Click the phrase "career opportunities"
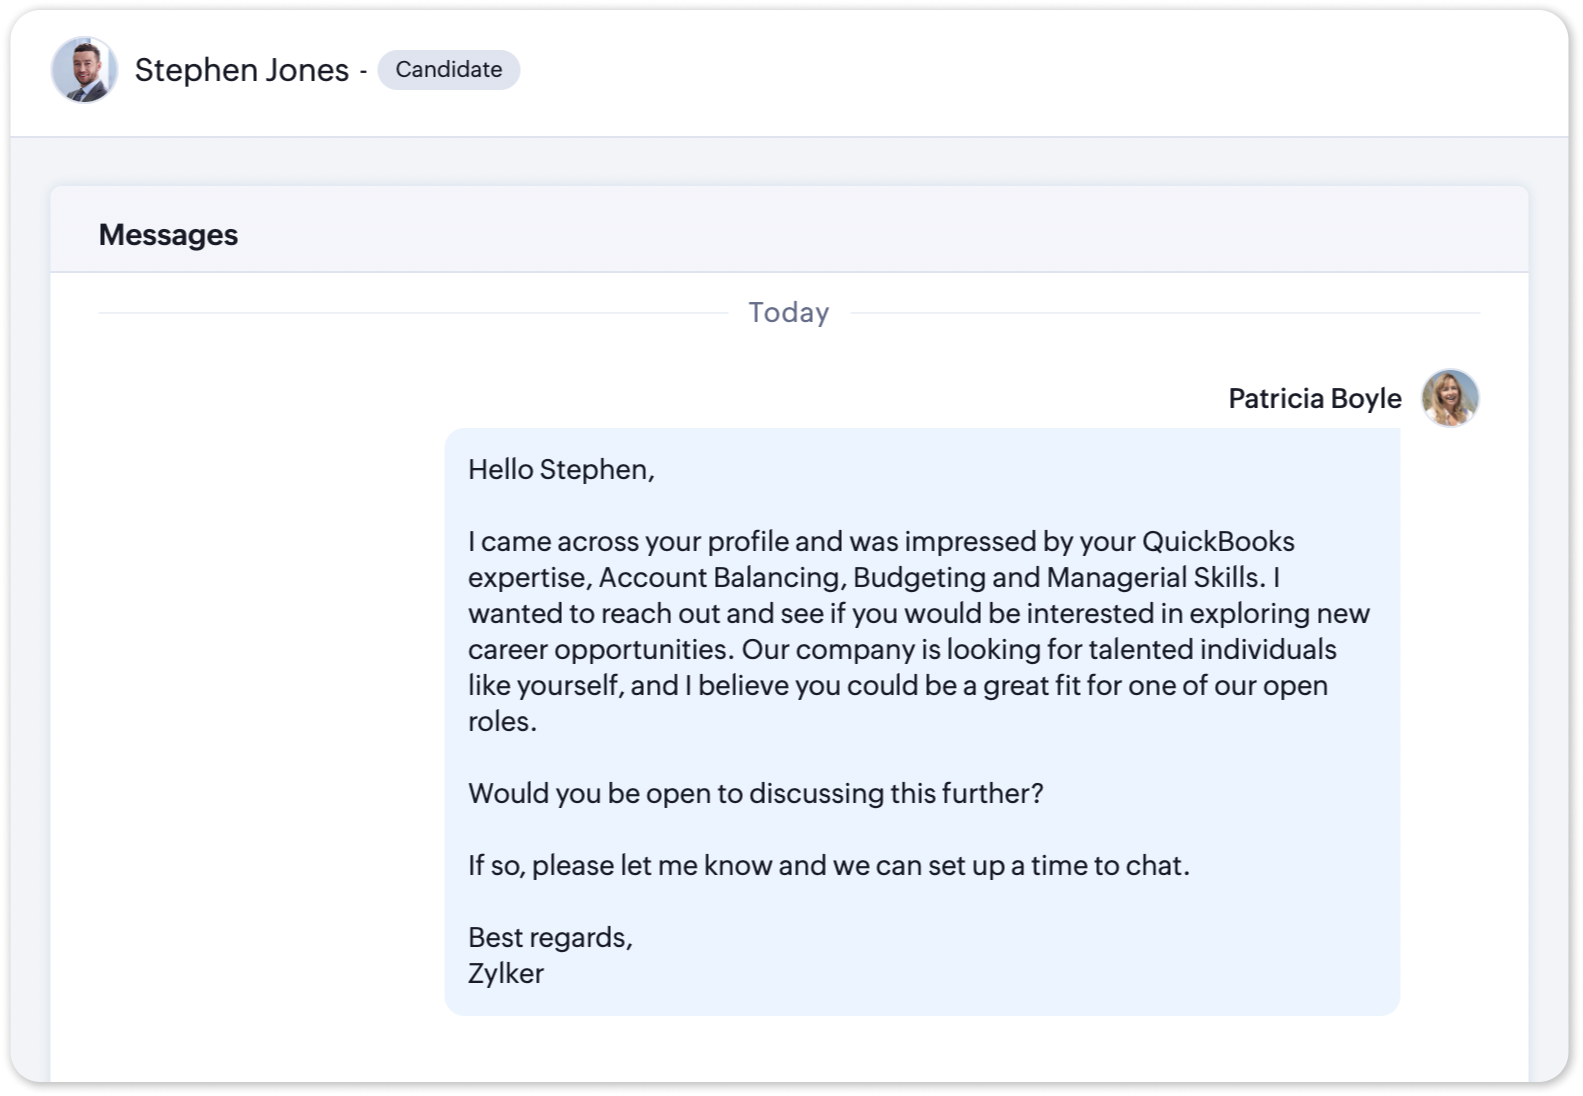This screenshot has height=1096, width=1583. tap(599, 650)
